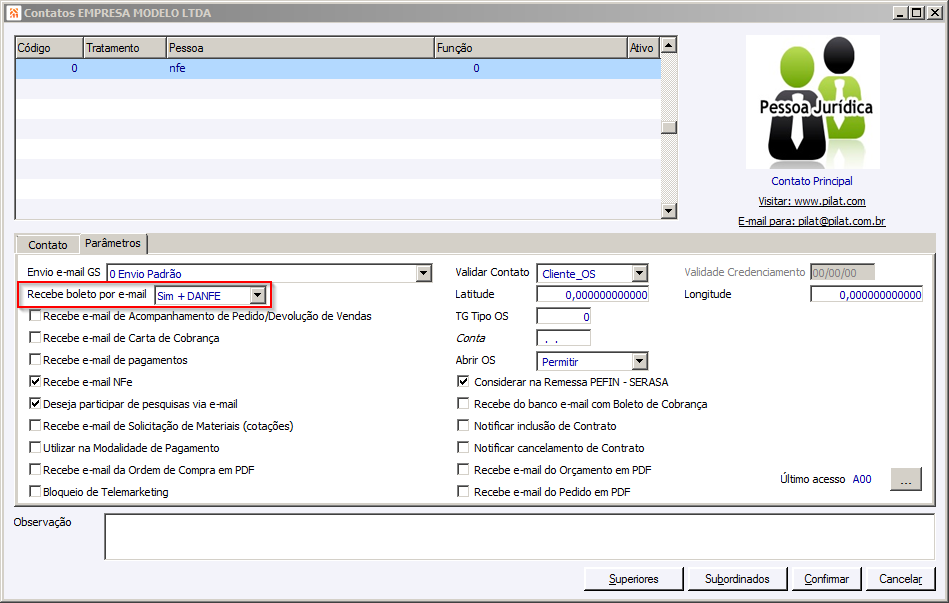Switch to the Contato tab
The width and height of the screenshot is (949, 603).
coord(47,245)
